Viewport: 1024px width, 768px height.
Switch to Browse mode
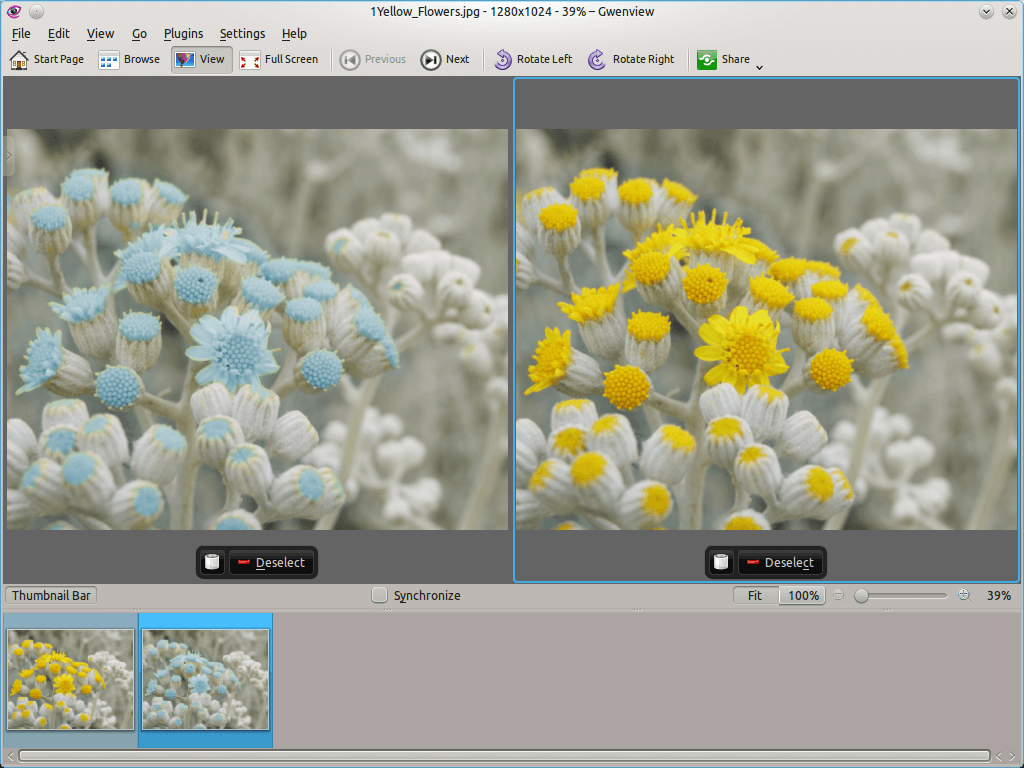(130, 59)
